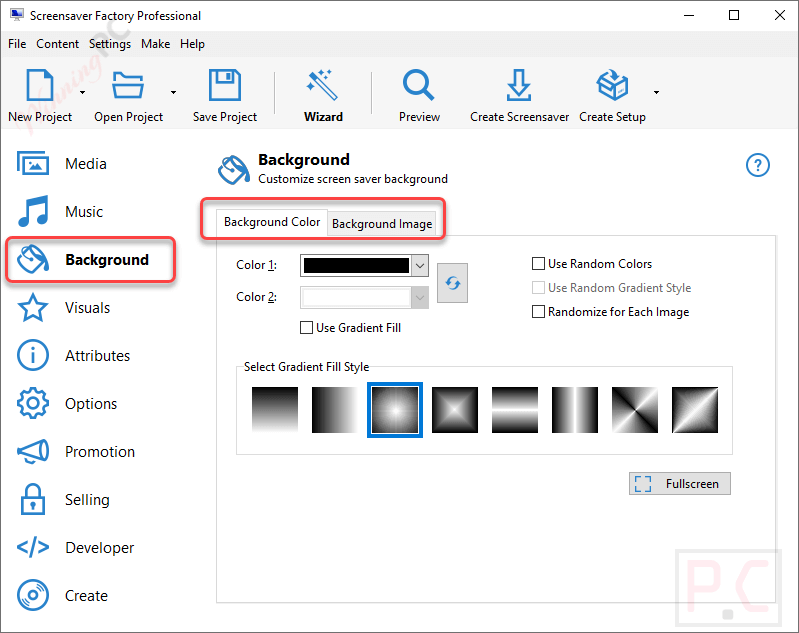
Task: Open the Developer code section
Action: point(75,547)
